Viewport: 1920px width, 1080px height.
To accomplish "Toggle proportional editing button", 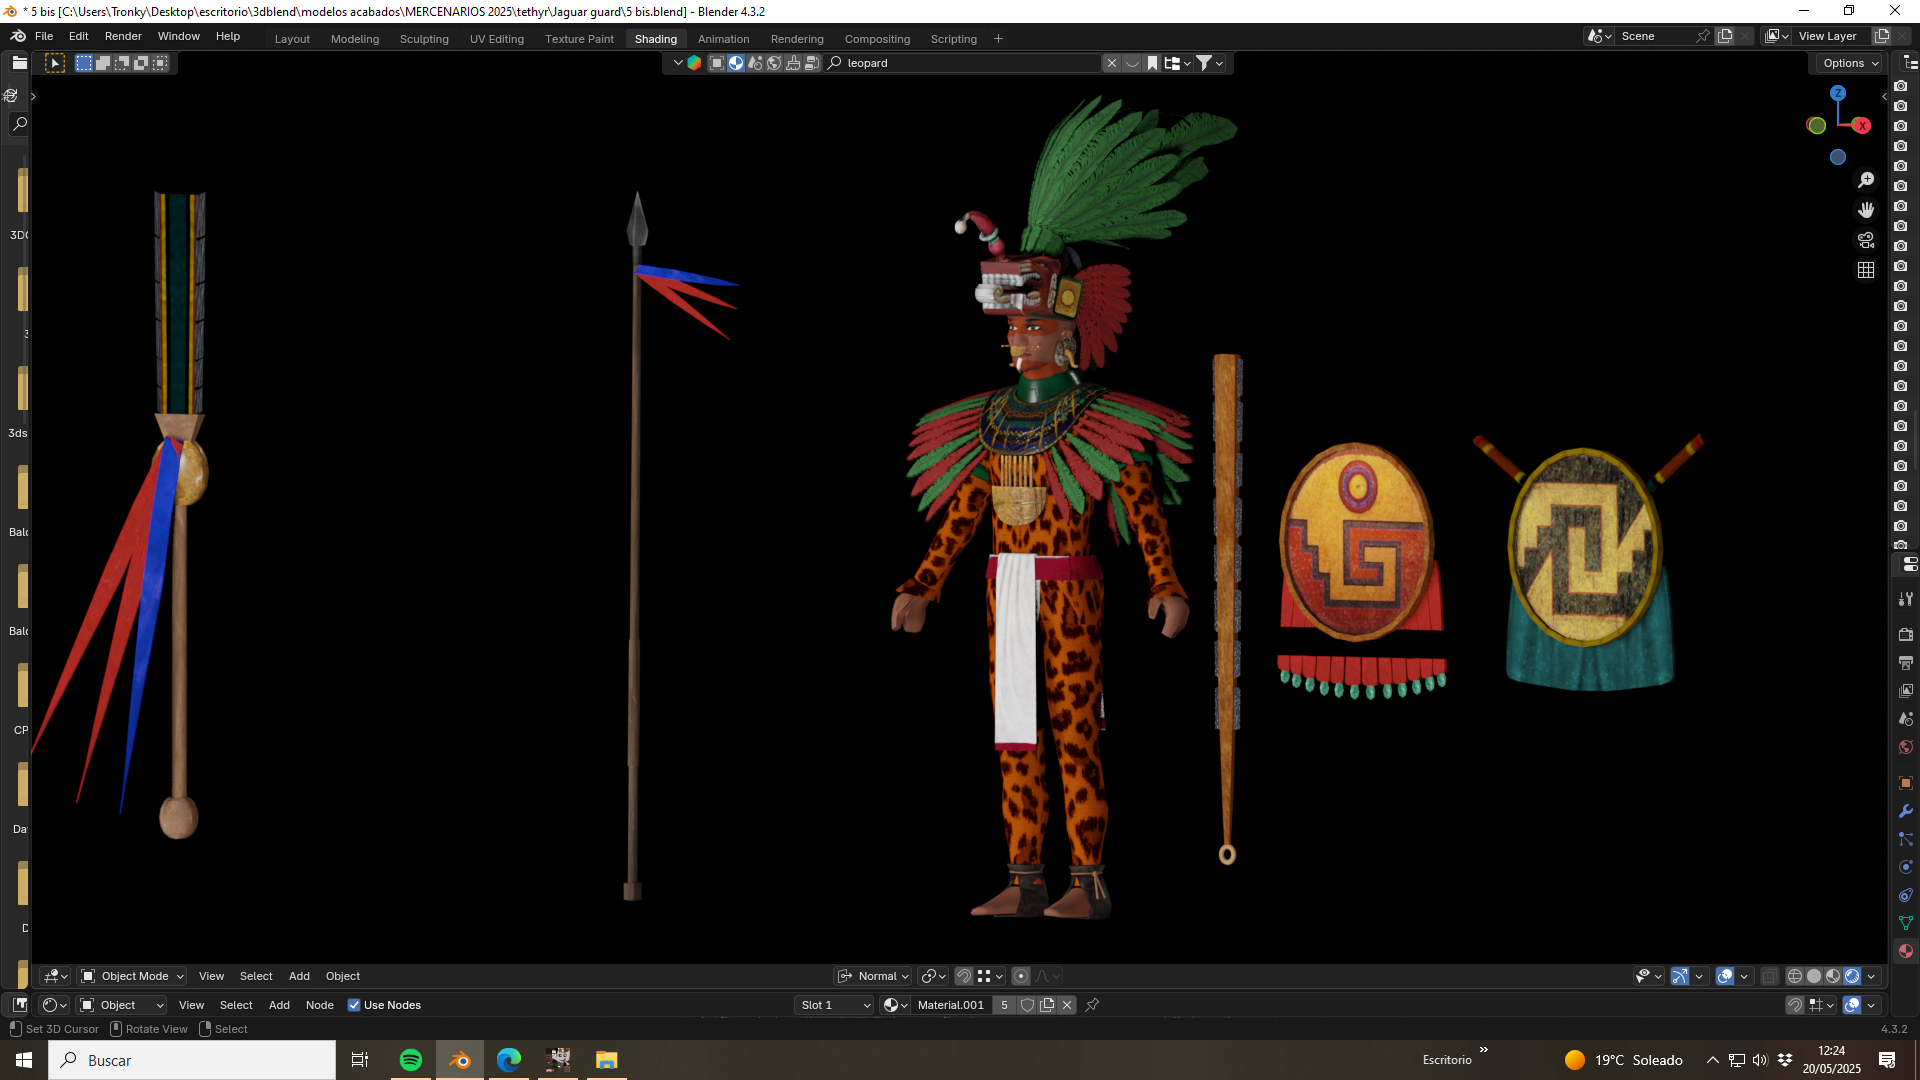I will tap(1021, 976).
